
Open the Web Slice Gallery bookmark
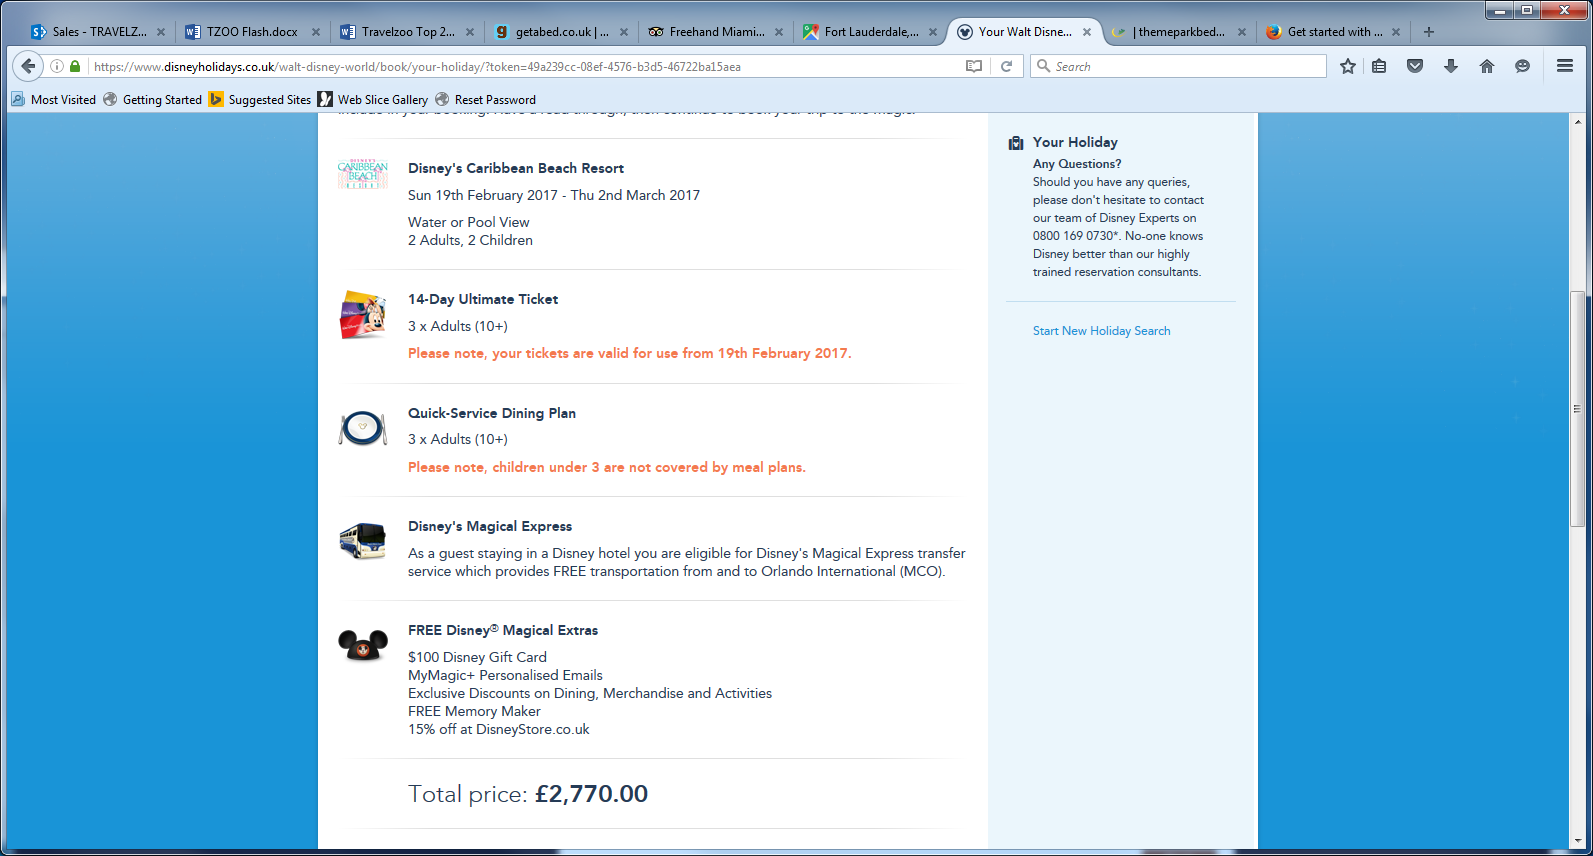pos(373,100)
